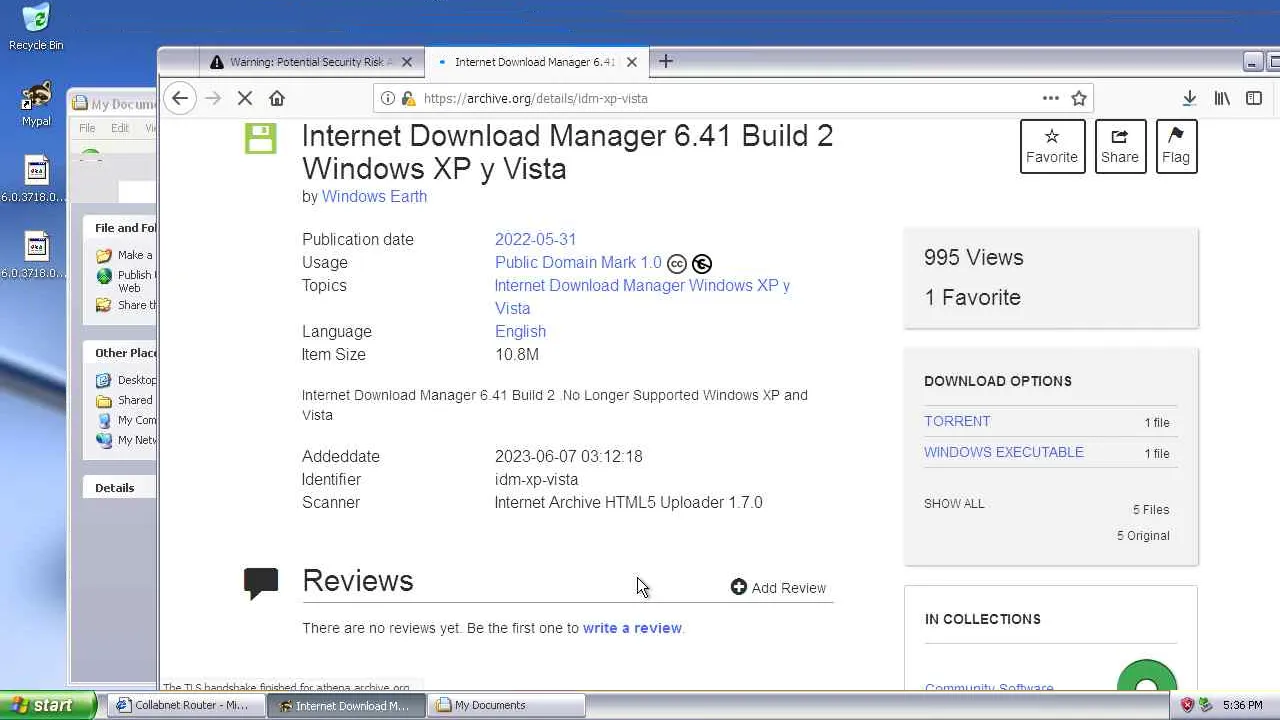The width and height of the screenshot is (1280, 720).
Task: Select the Internet Download Manager 6.41 tab
Action: click(536, 62)
